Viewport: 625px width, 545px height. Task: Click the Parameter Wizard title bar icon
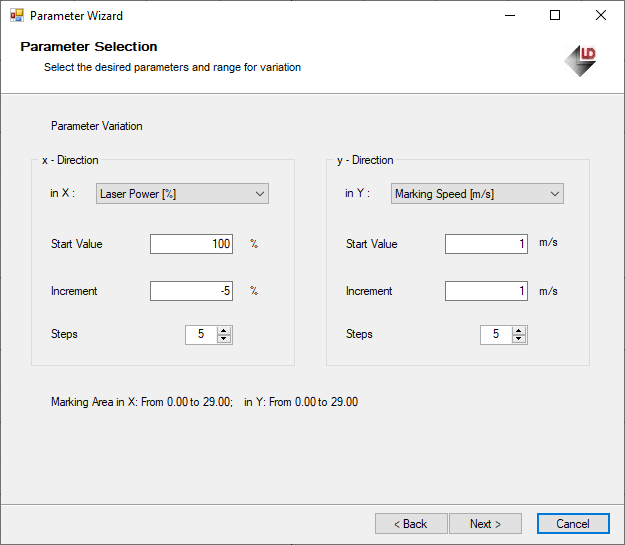pyautogui.click(x=16, y=16)
